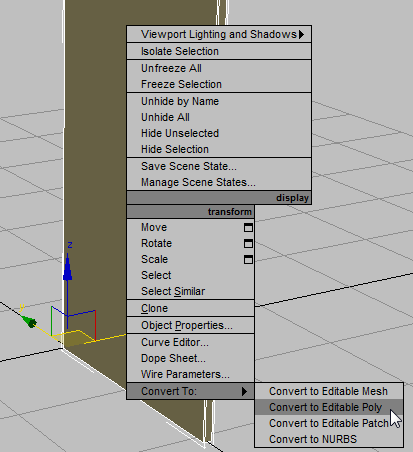
Task: Expand the Convert To submenu arrow
Action: [244, 391]
